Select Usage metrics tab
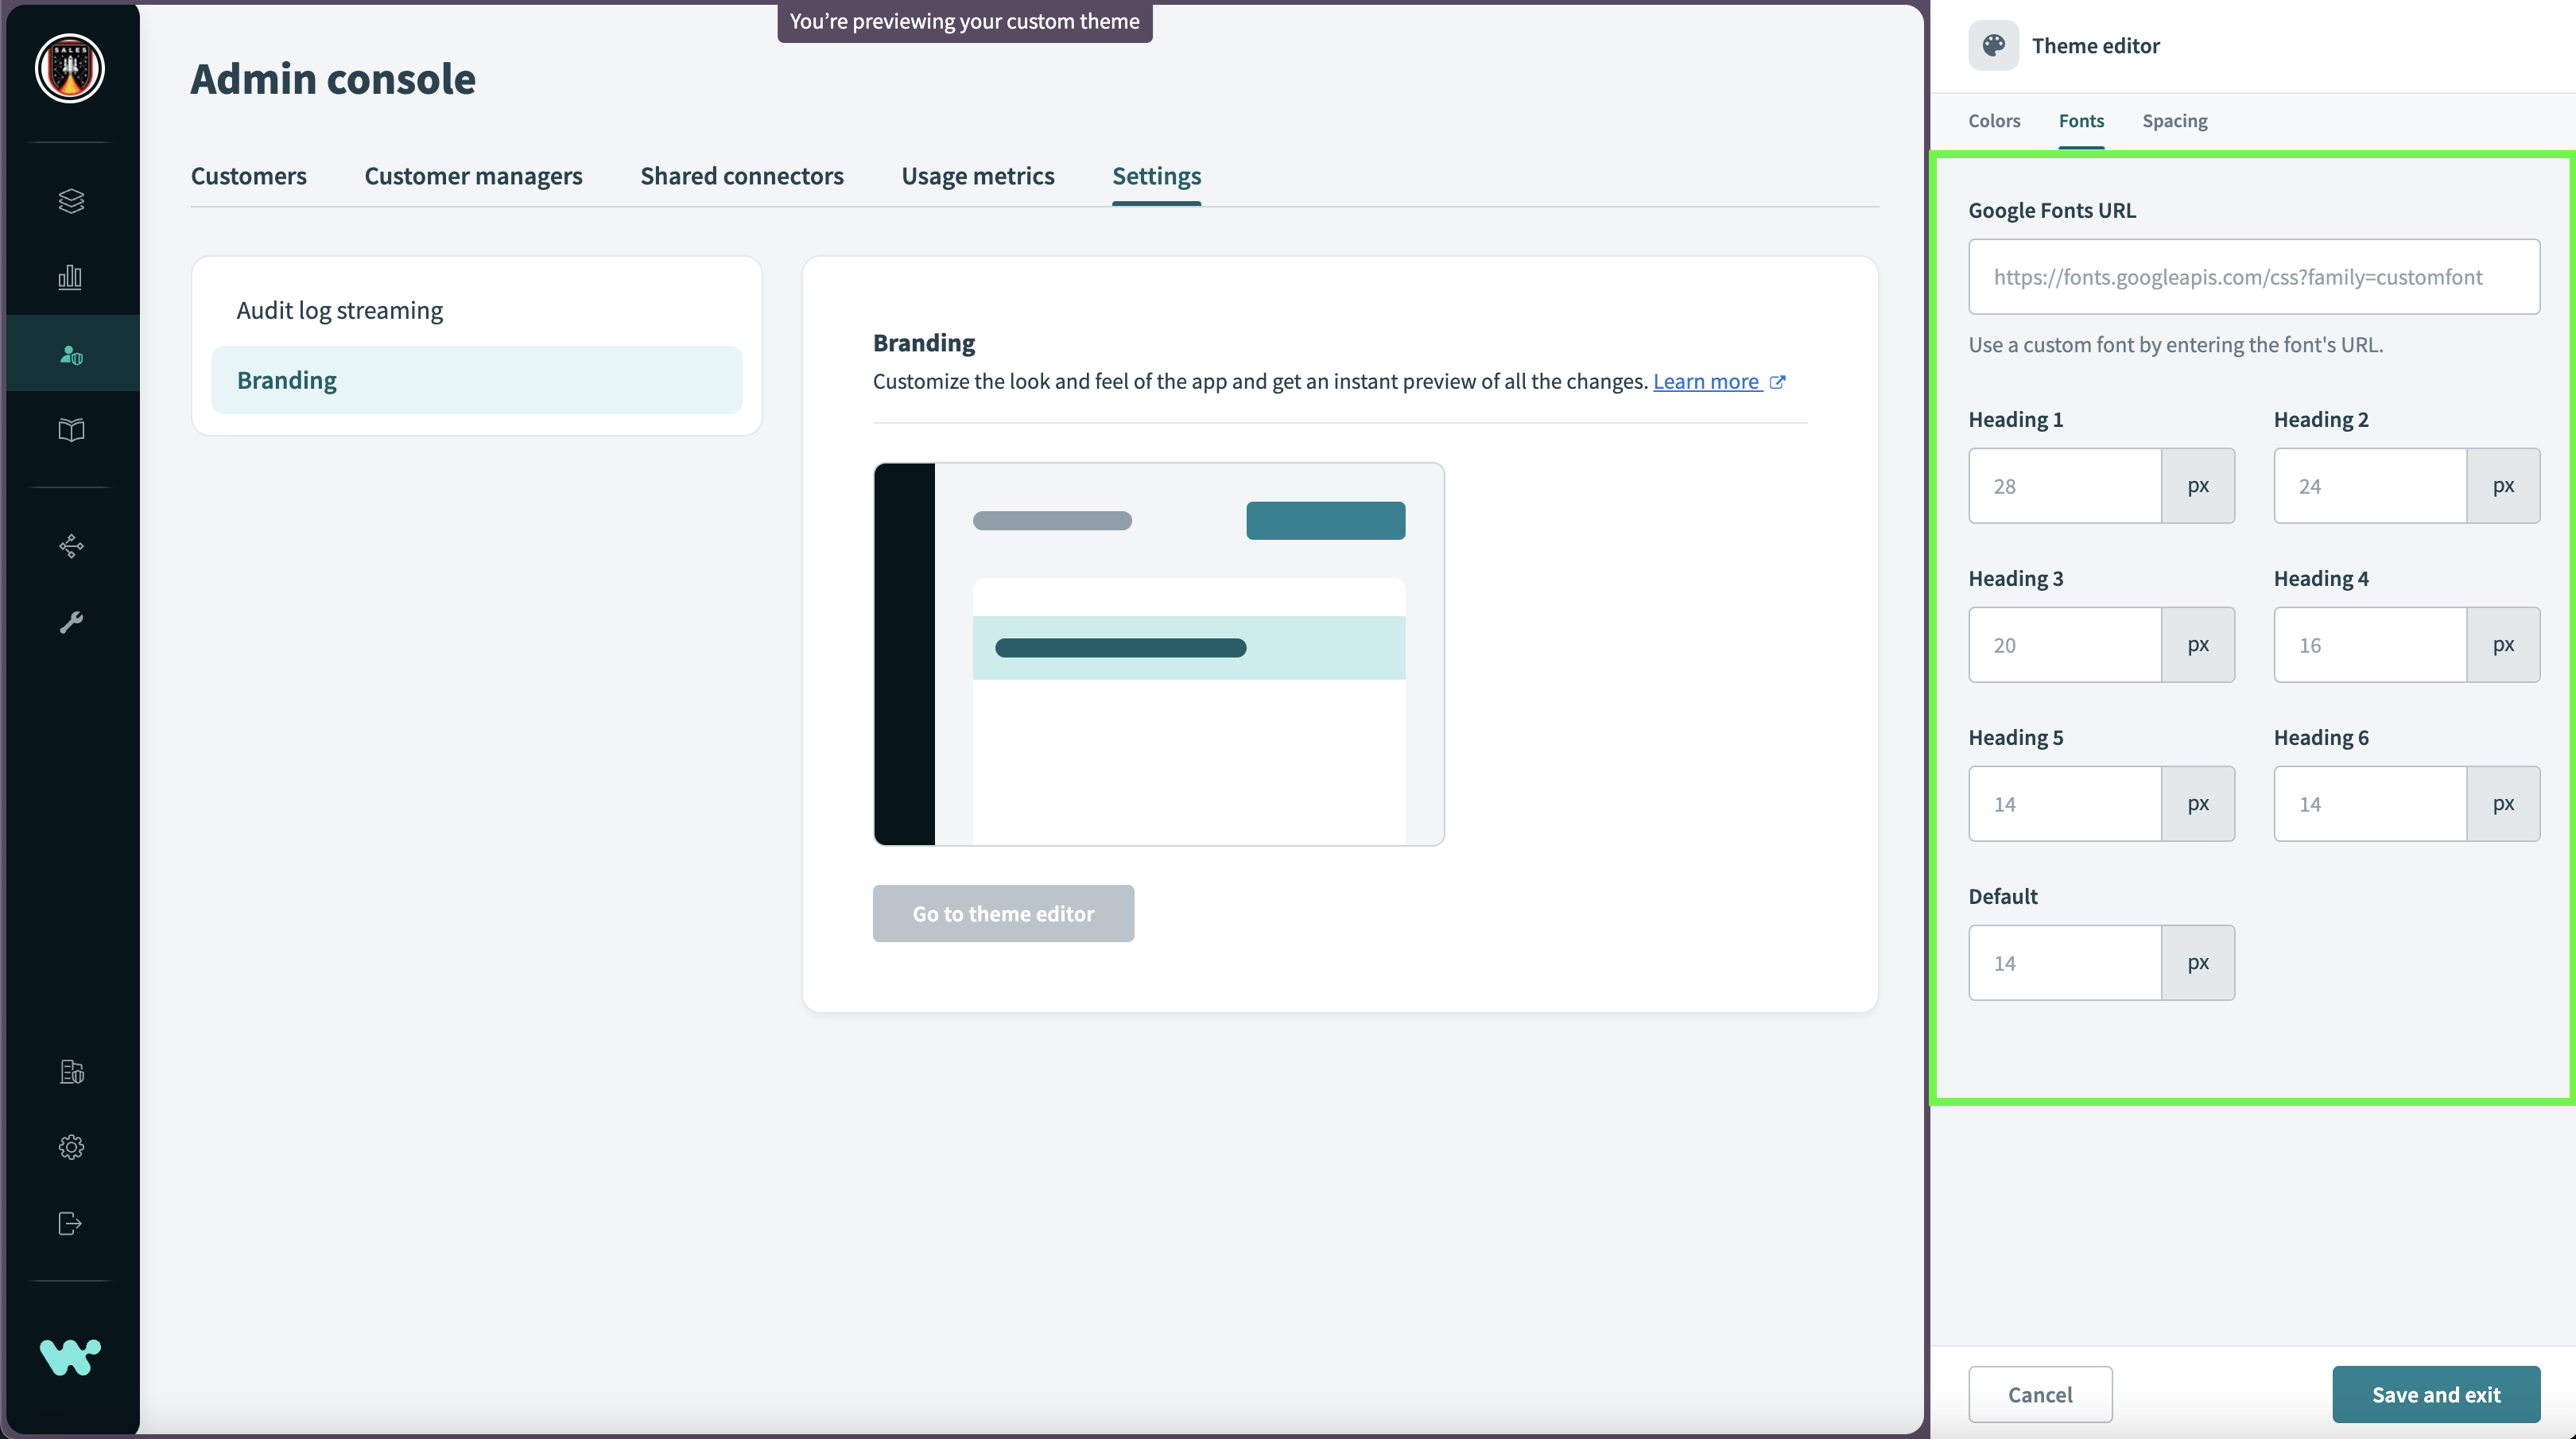Image resolution: width=2576 pixels, height=1439 pixels. tap(979, 175)
